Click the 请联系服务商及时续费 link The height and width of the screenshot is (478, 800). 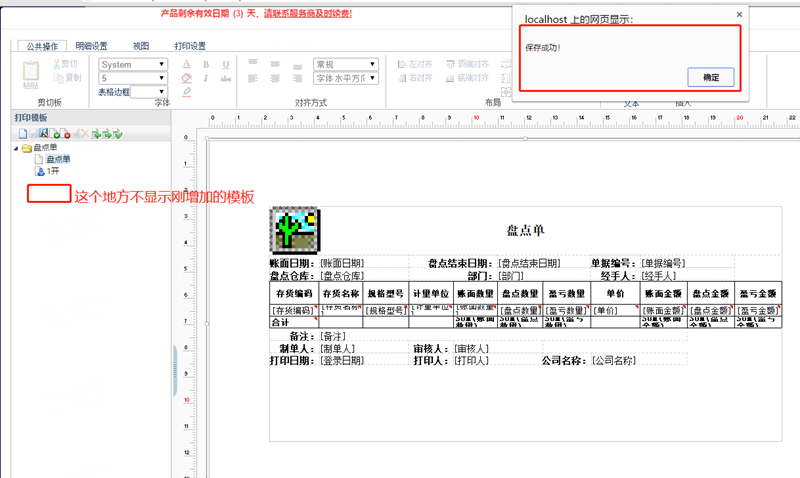tap(308, 13)
